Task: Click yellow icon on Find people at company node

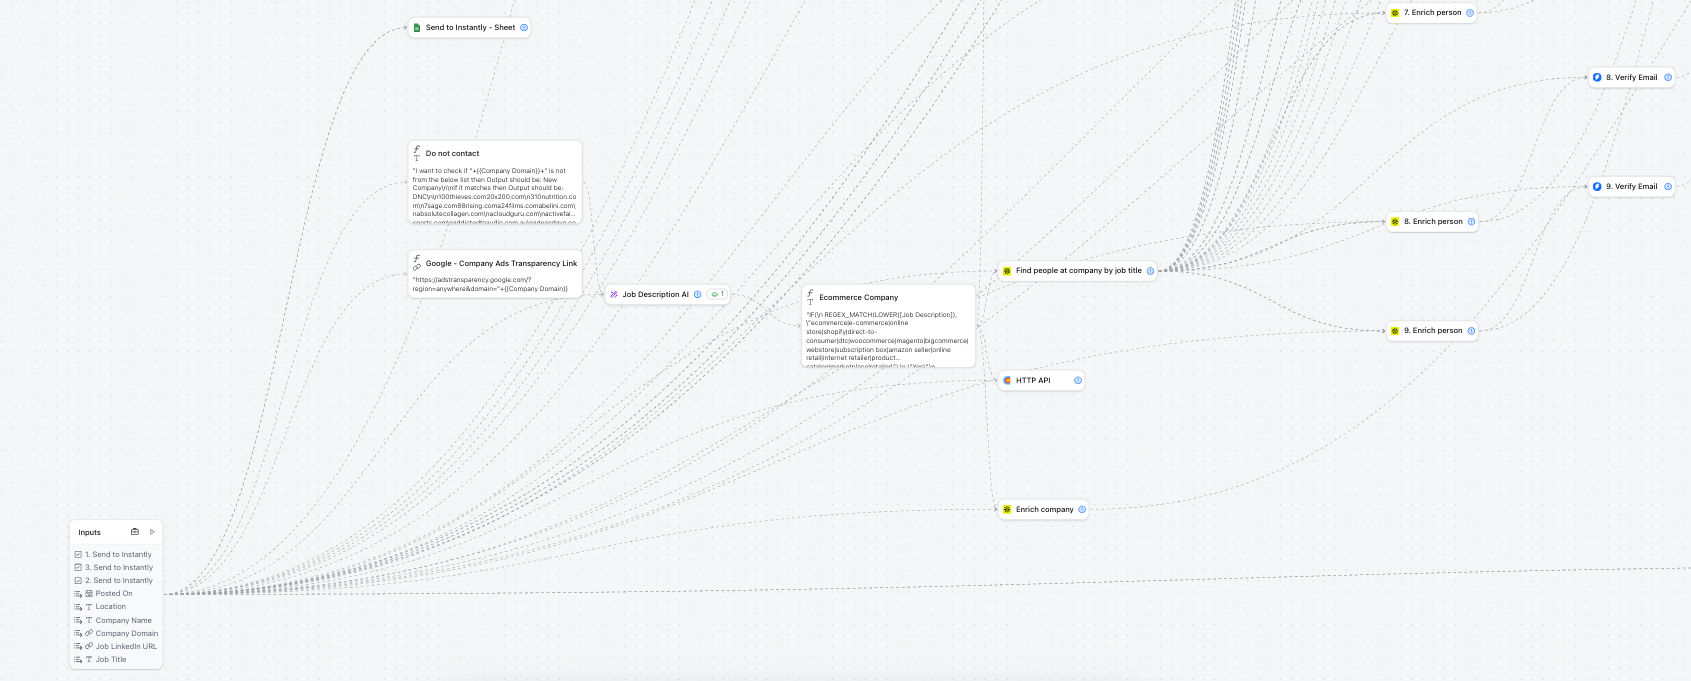Action: [x=1007, y=271]
